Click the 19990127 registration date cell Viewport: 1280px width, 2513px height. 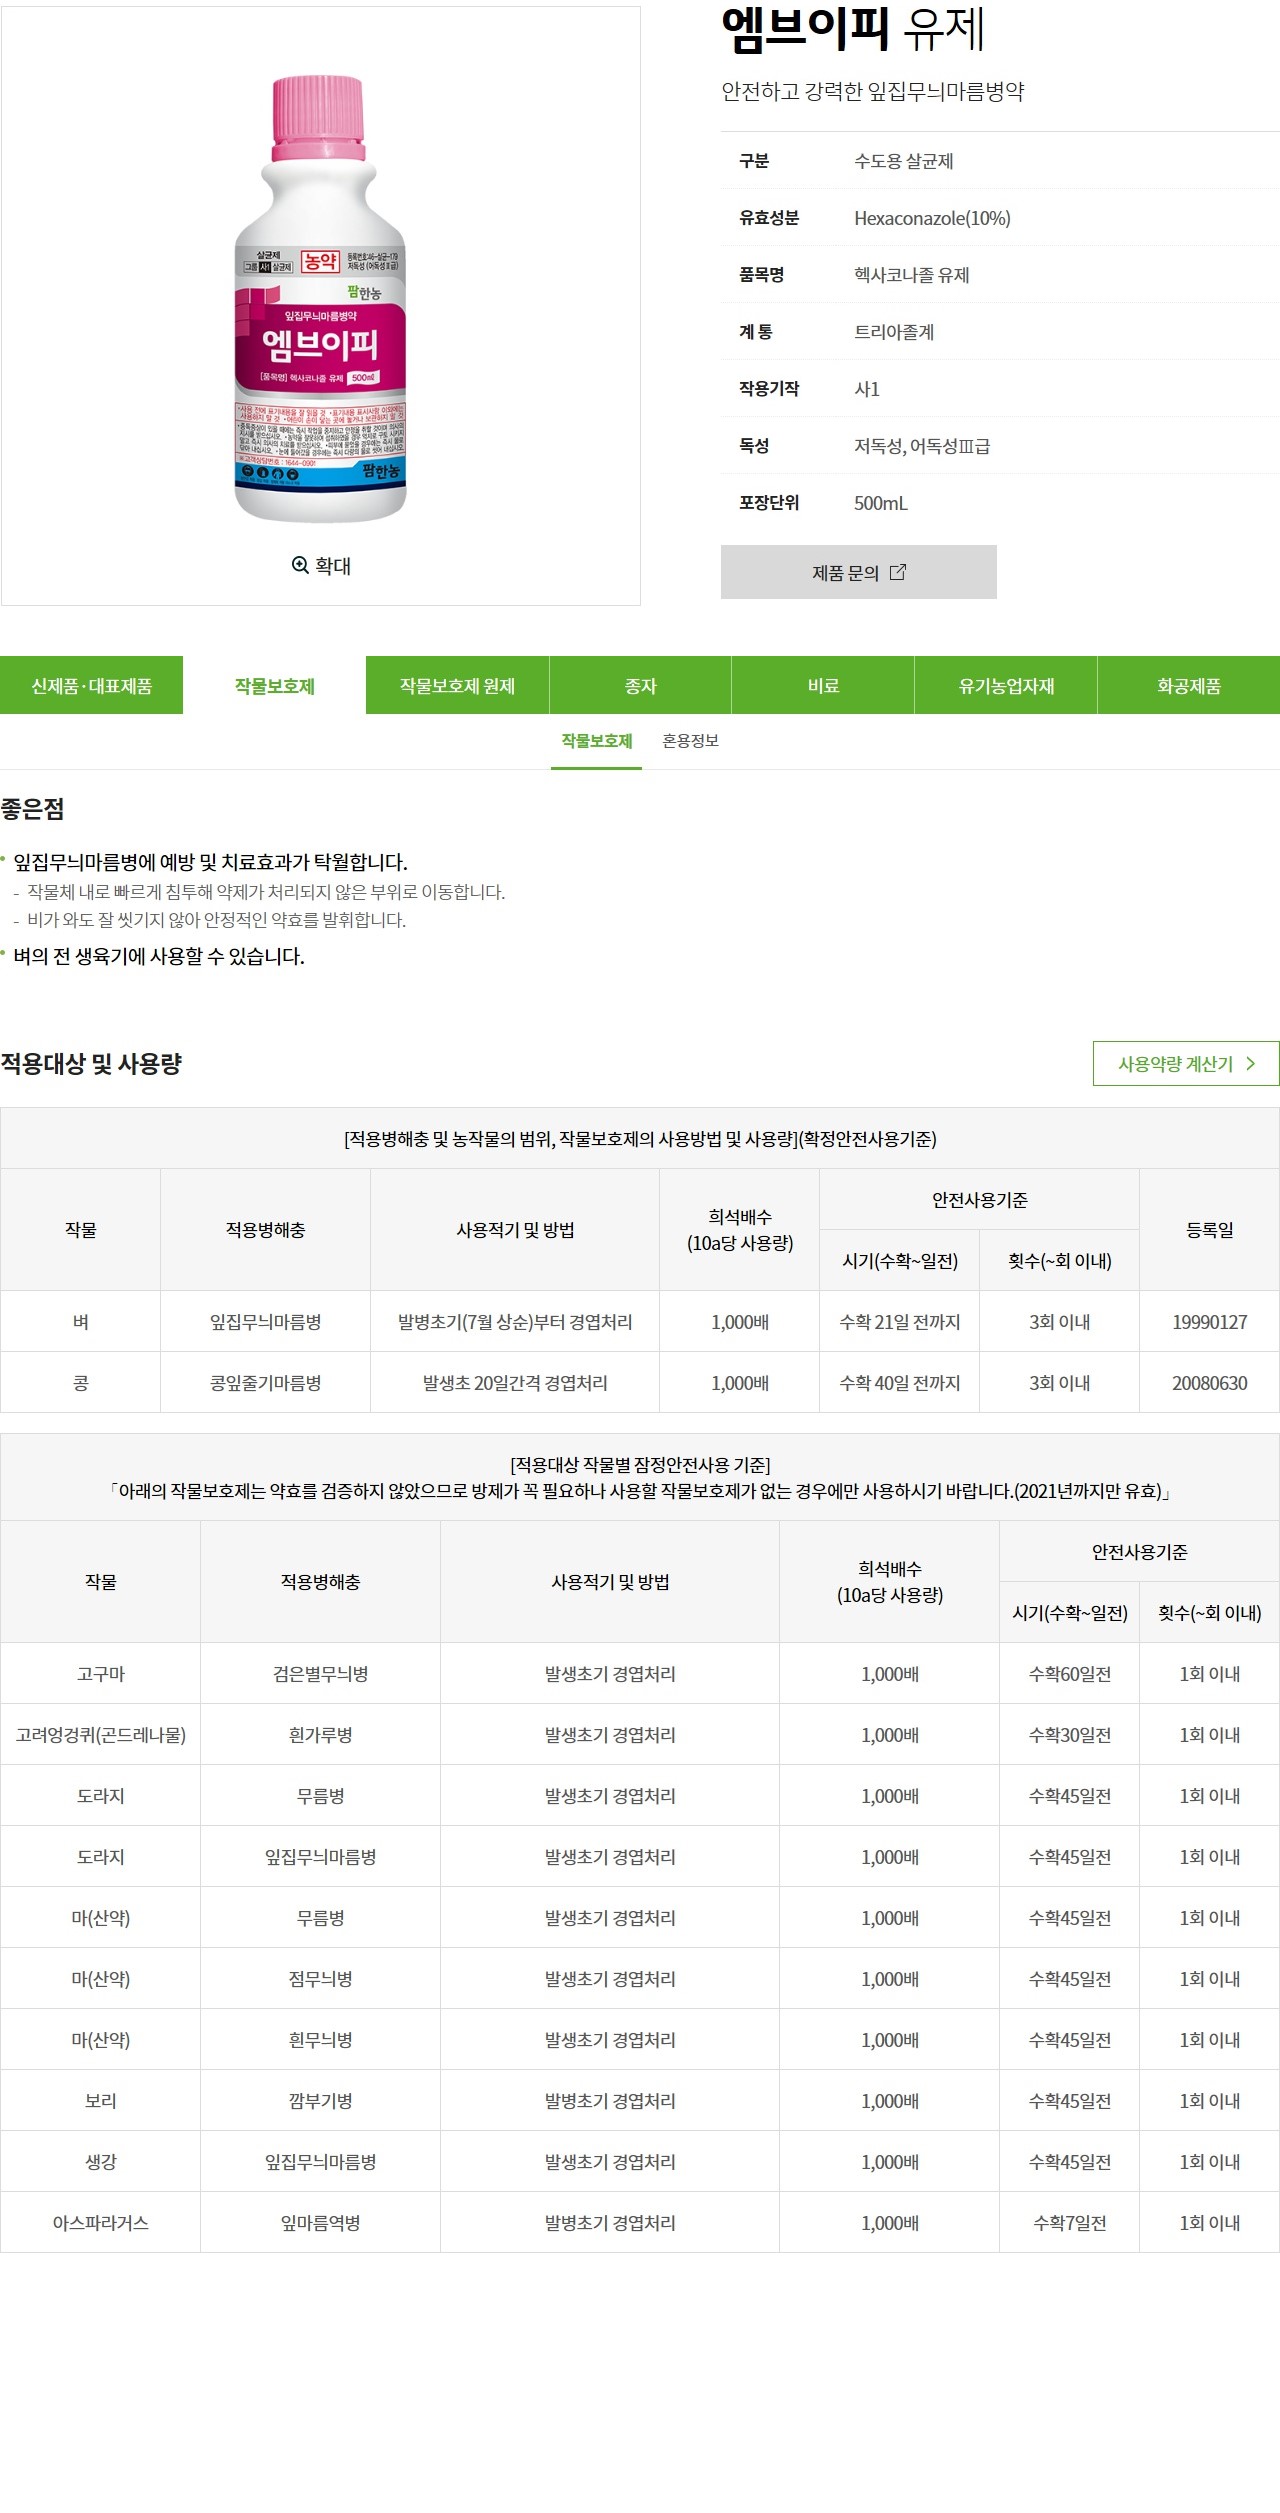point(1209,1322)
